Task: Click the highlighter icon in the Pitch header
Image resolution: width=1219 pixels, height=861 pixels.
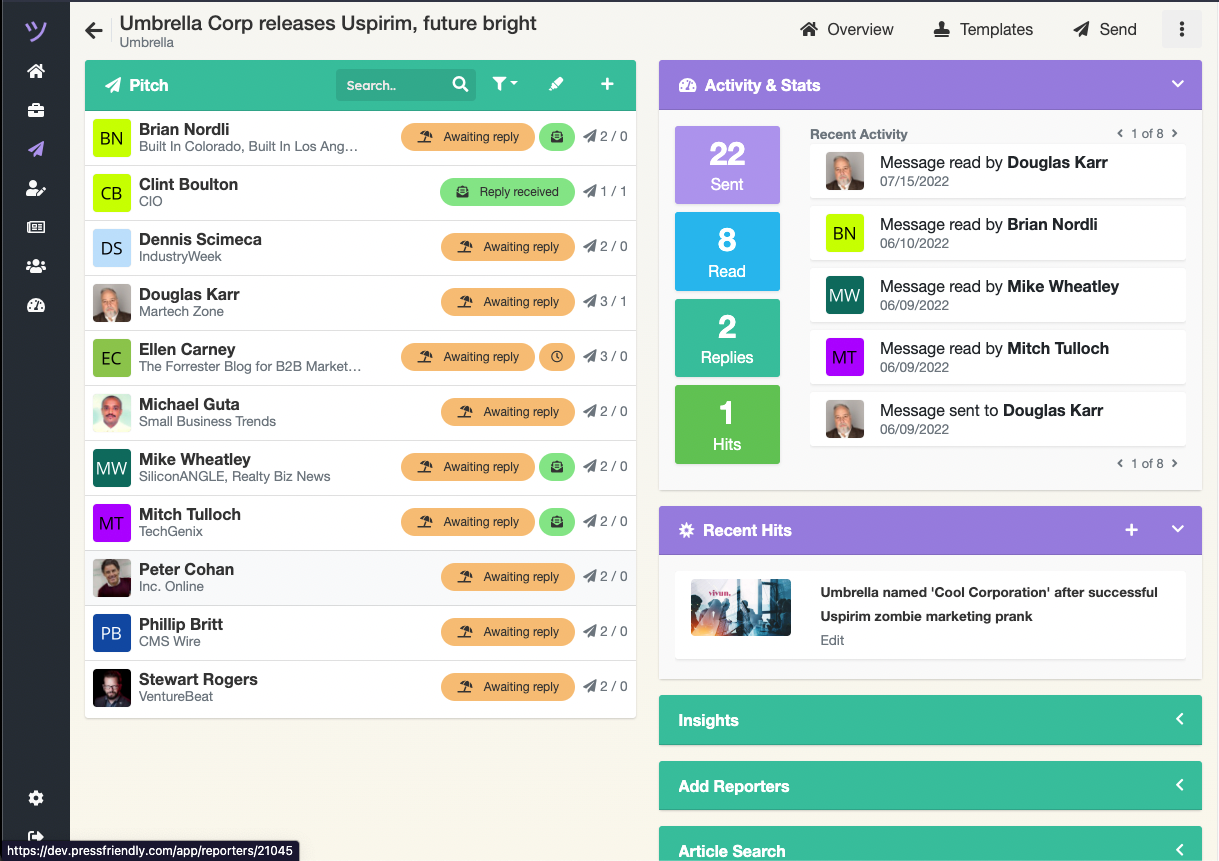Action: [557, 85]
